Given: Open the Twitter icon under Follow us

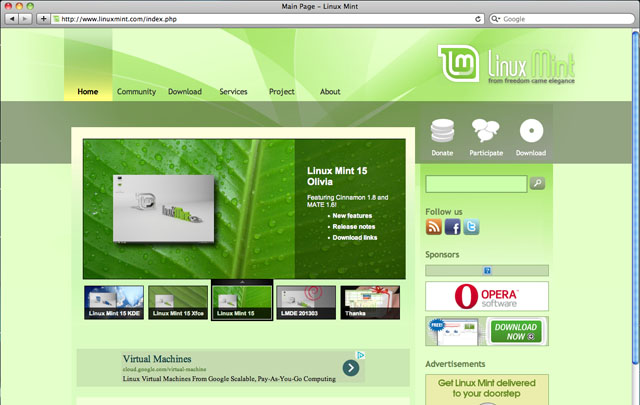Looking at the screenshot, I should tap(471, 227).
